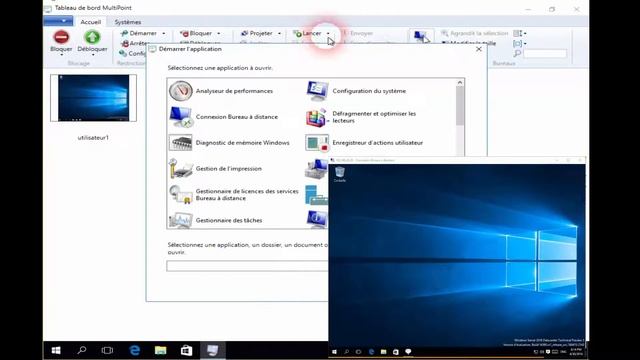Select the utilisateur1 desktop thumbnail
This screenshot has height=360, width=640.
click(93, 98)
